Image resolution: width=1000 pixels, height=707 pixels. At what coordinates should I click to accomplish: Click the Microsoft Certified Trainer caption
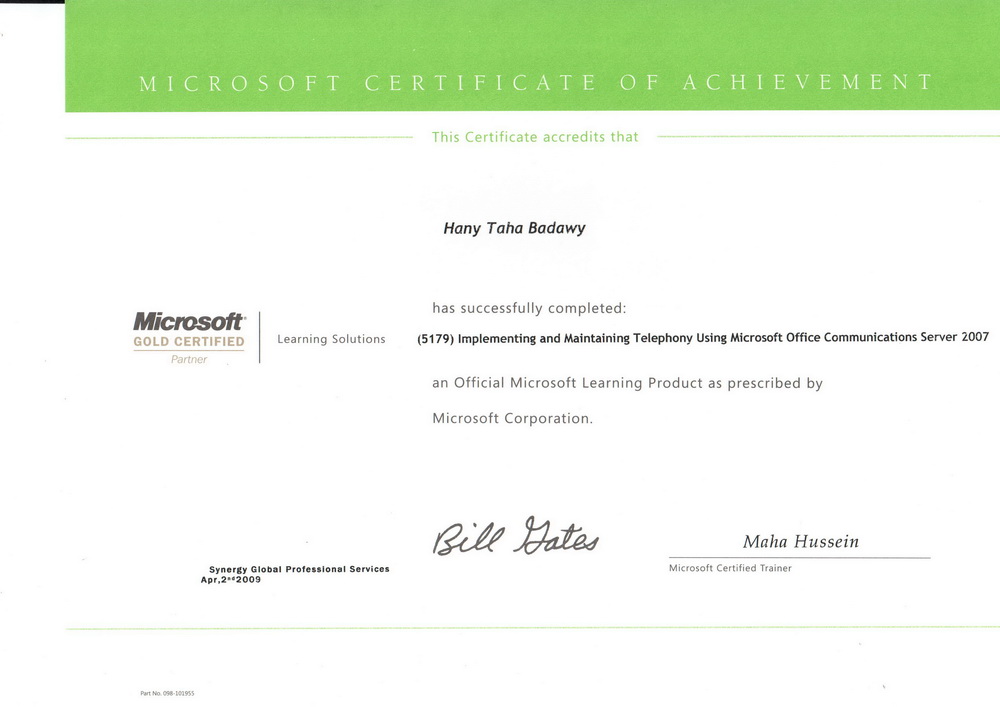pyautogui.click(x=730, y=568)
